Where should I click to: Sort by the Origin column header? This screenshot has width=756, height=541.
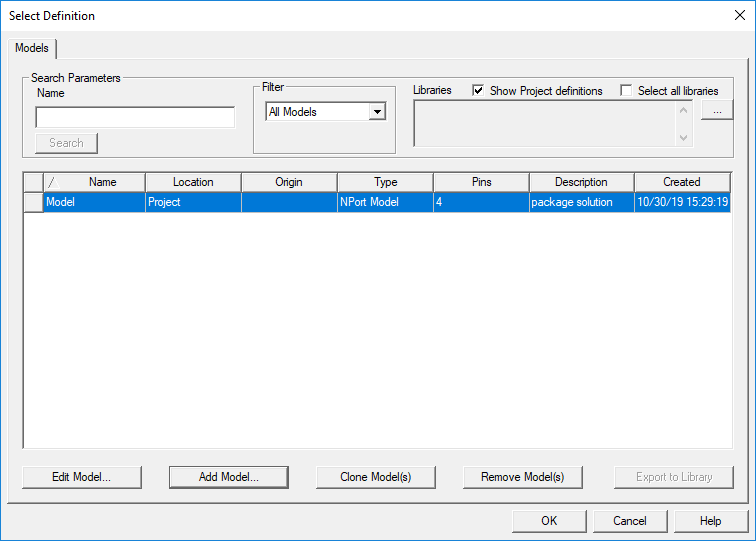coord(289,182)
